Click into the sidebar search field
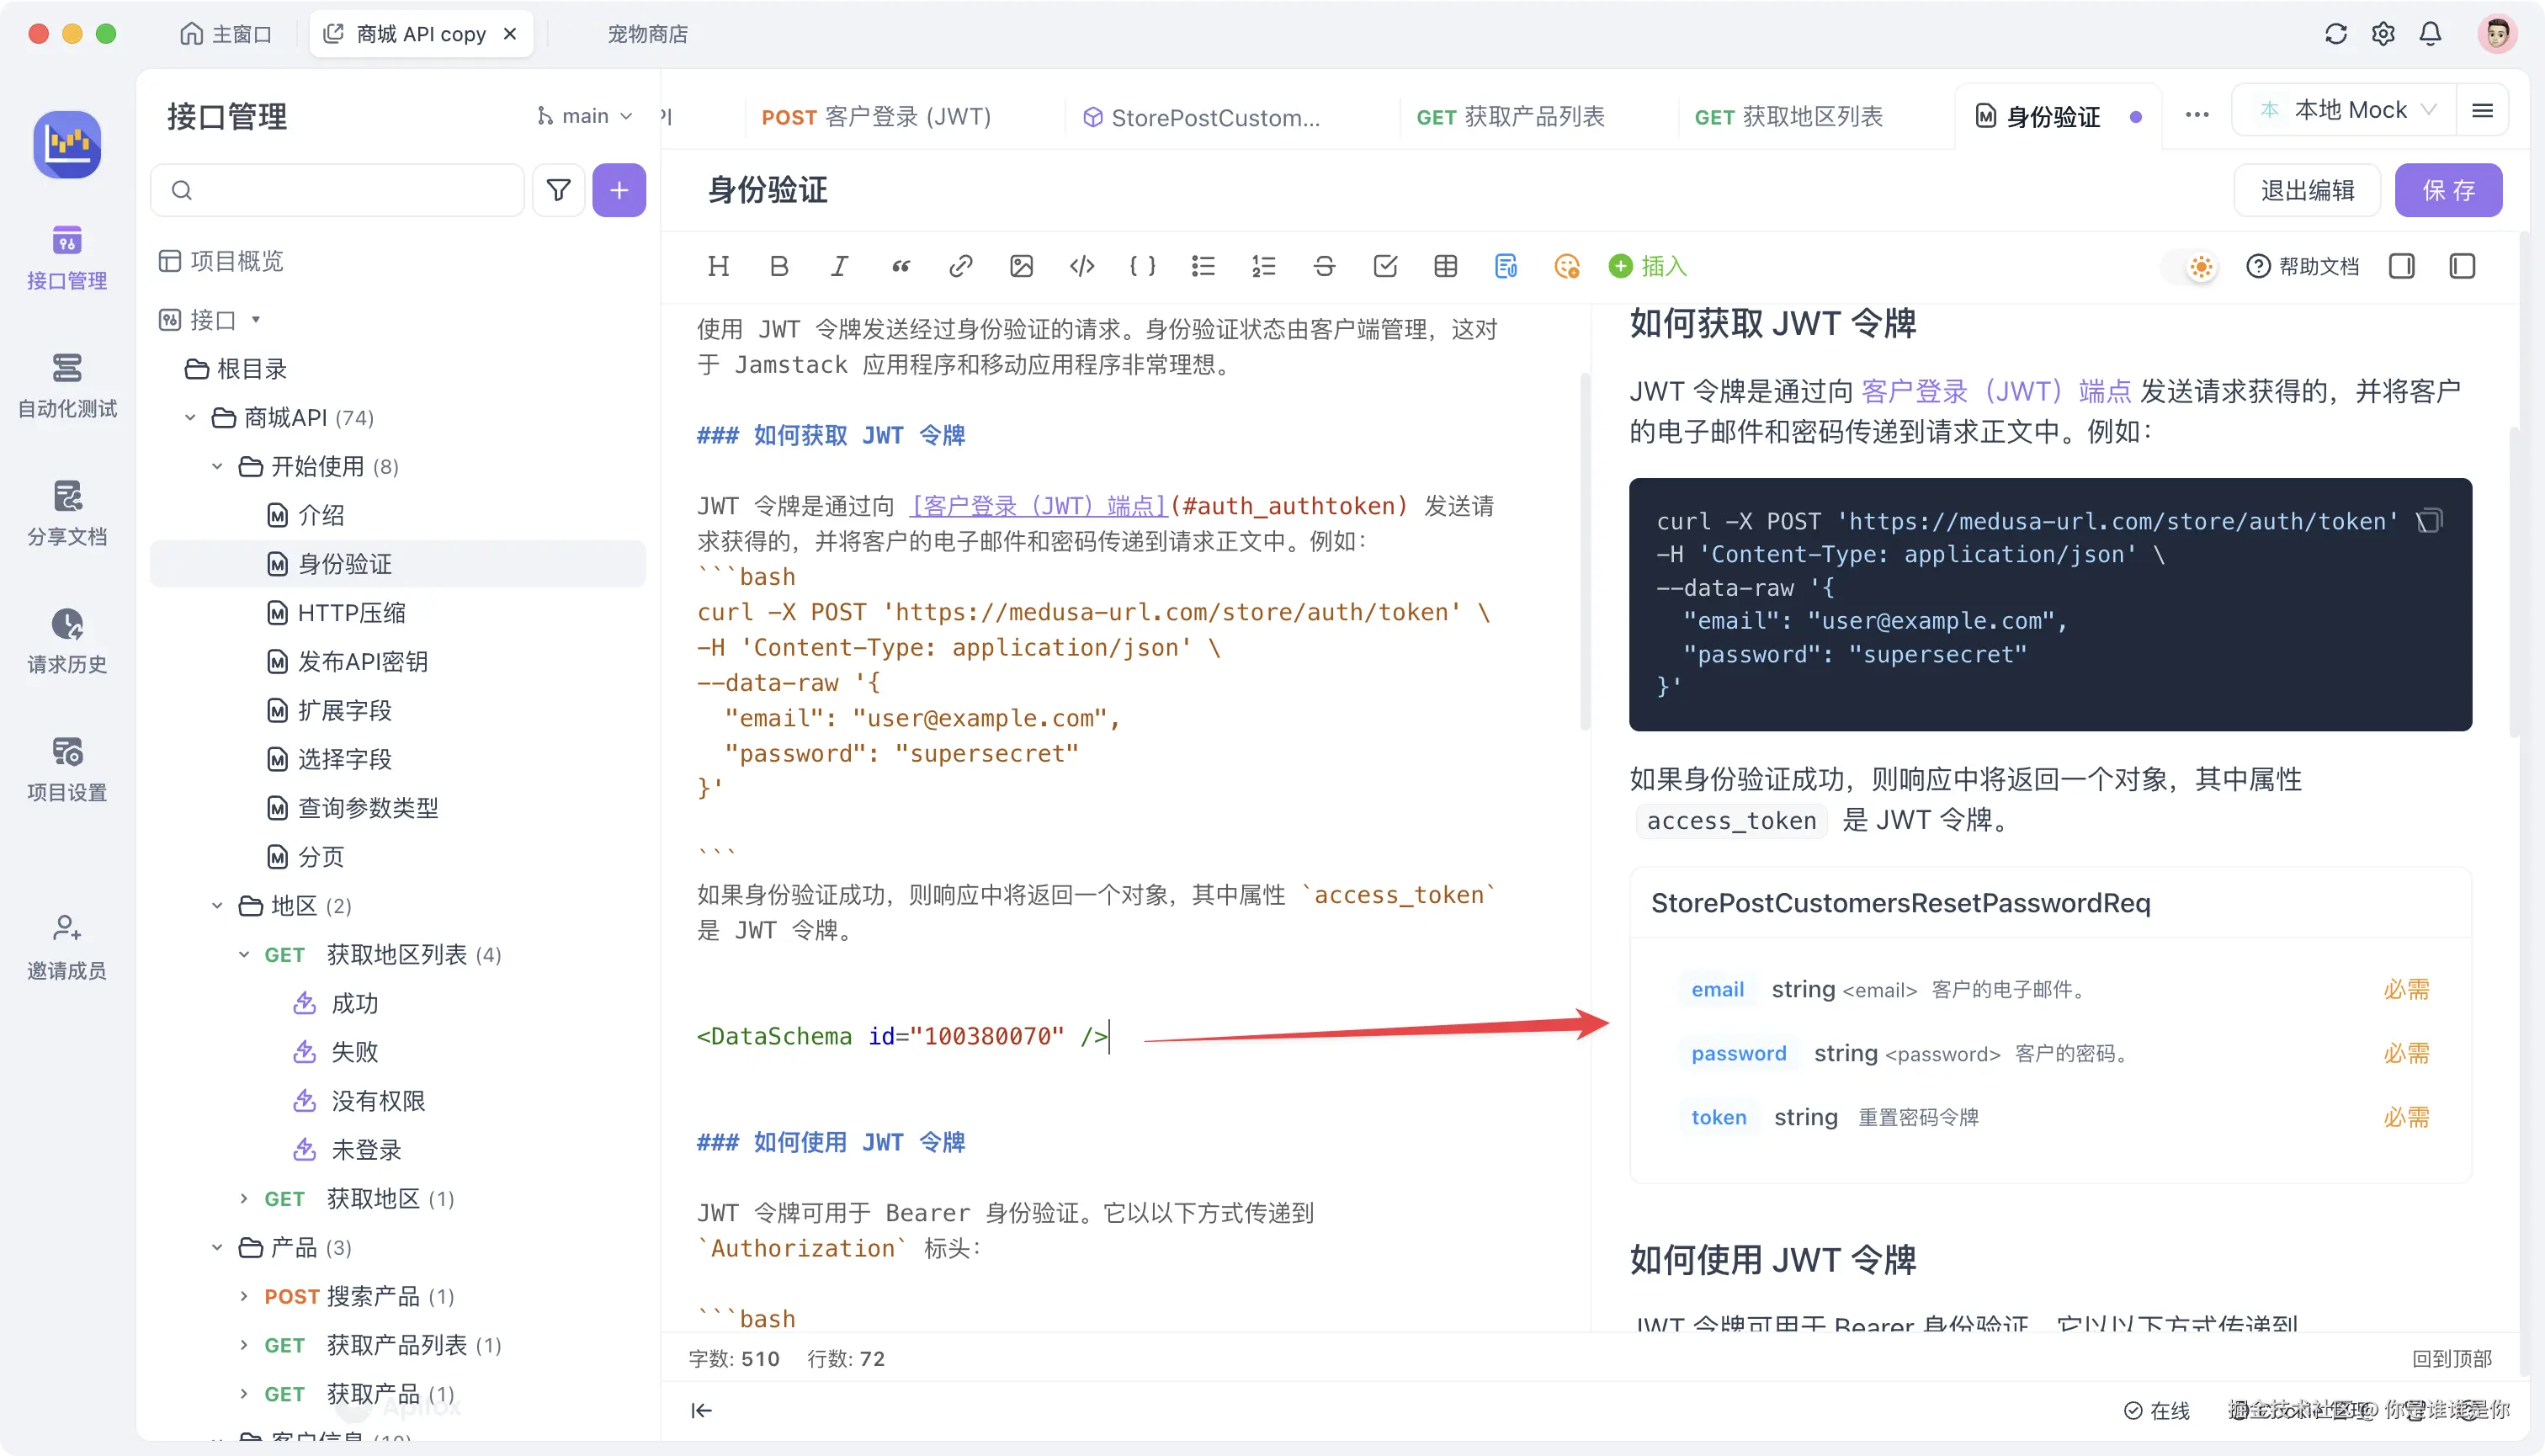This screenshot has height=1456, width=2545. (337, 189)
